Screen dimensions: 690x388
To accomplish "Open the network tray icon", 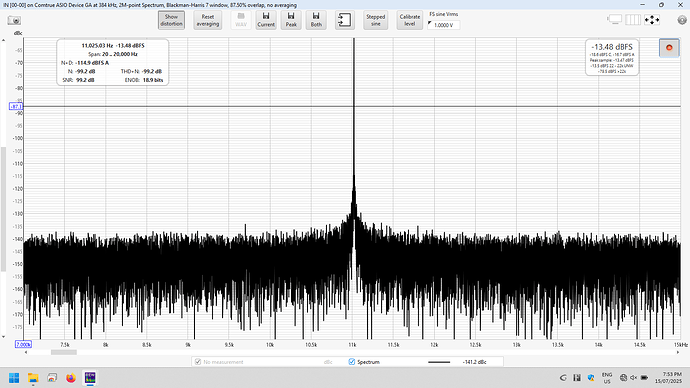I will click(623, 377).
